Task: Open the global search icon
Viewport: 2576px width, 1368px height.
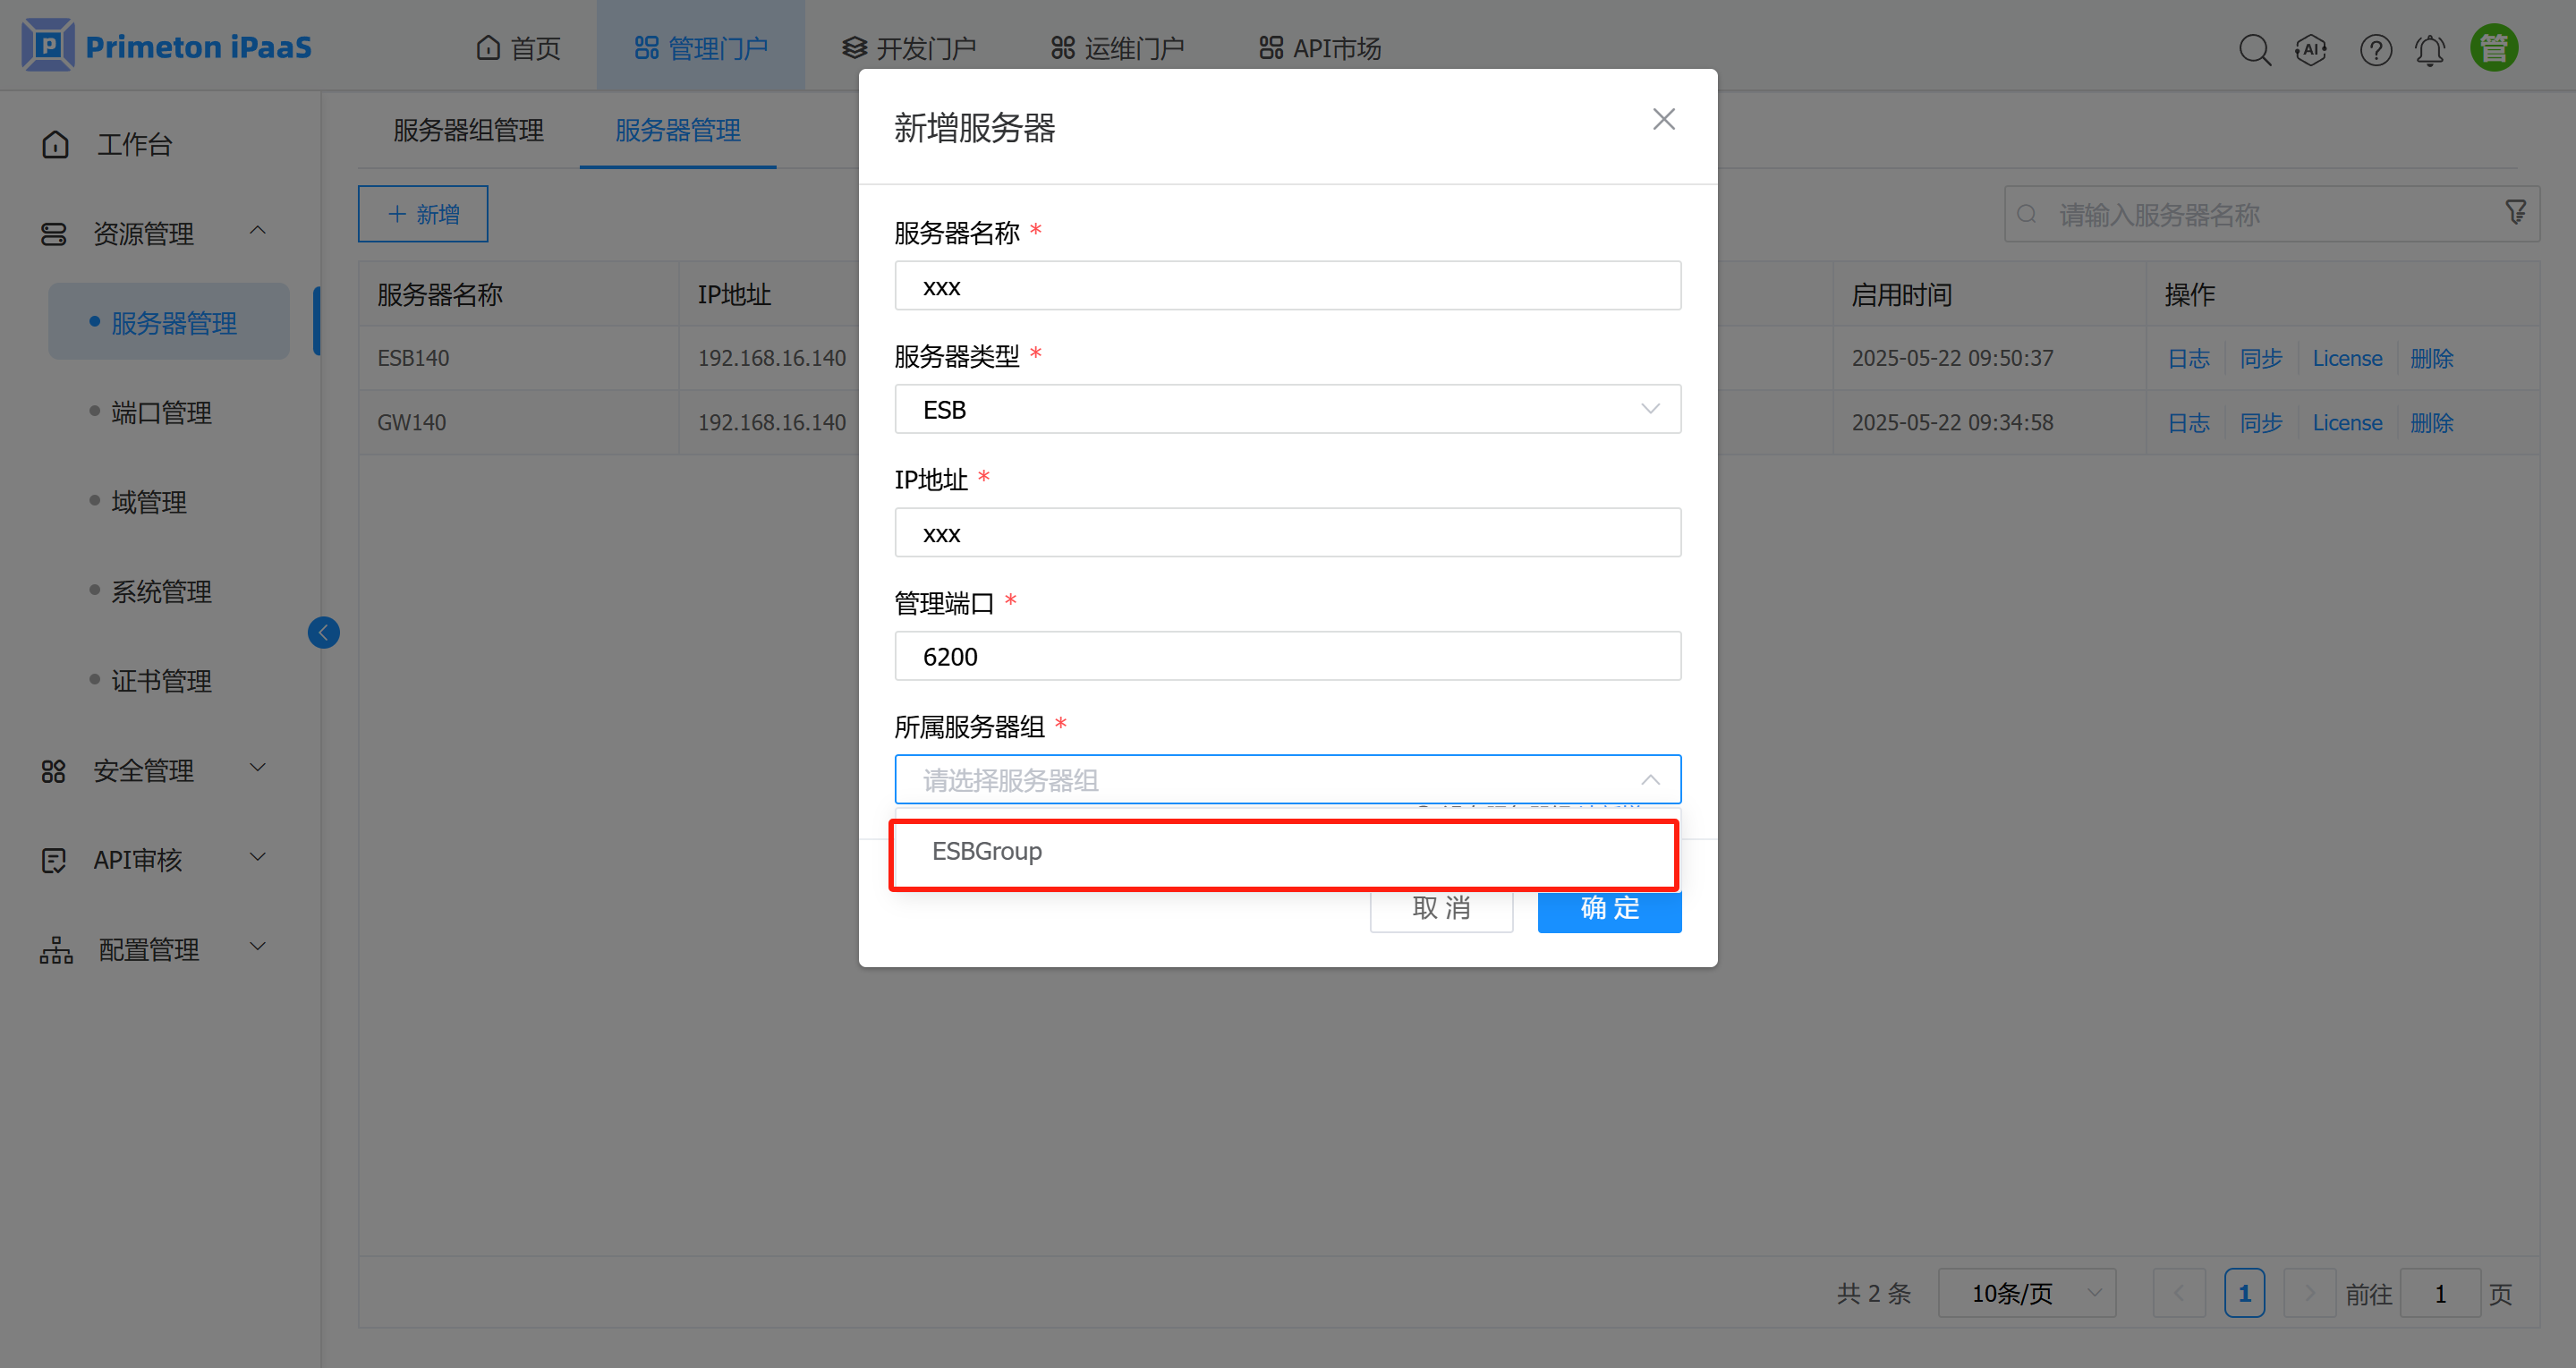Action: [2255, 48]
